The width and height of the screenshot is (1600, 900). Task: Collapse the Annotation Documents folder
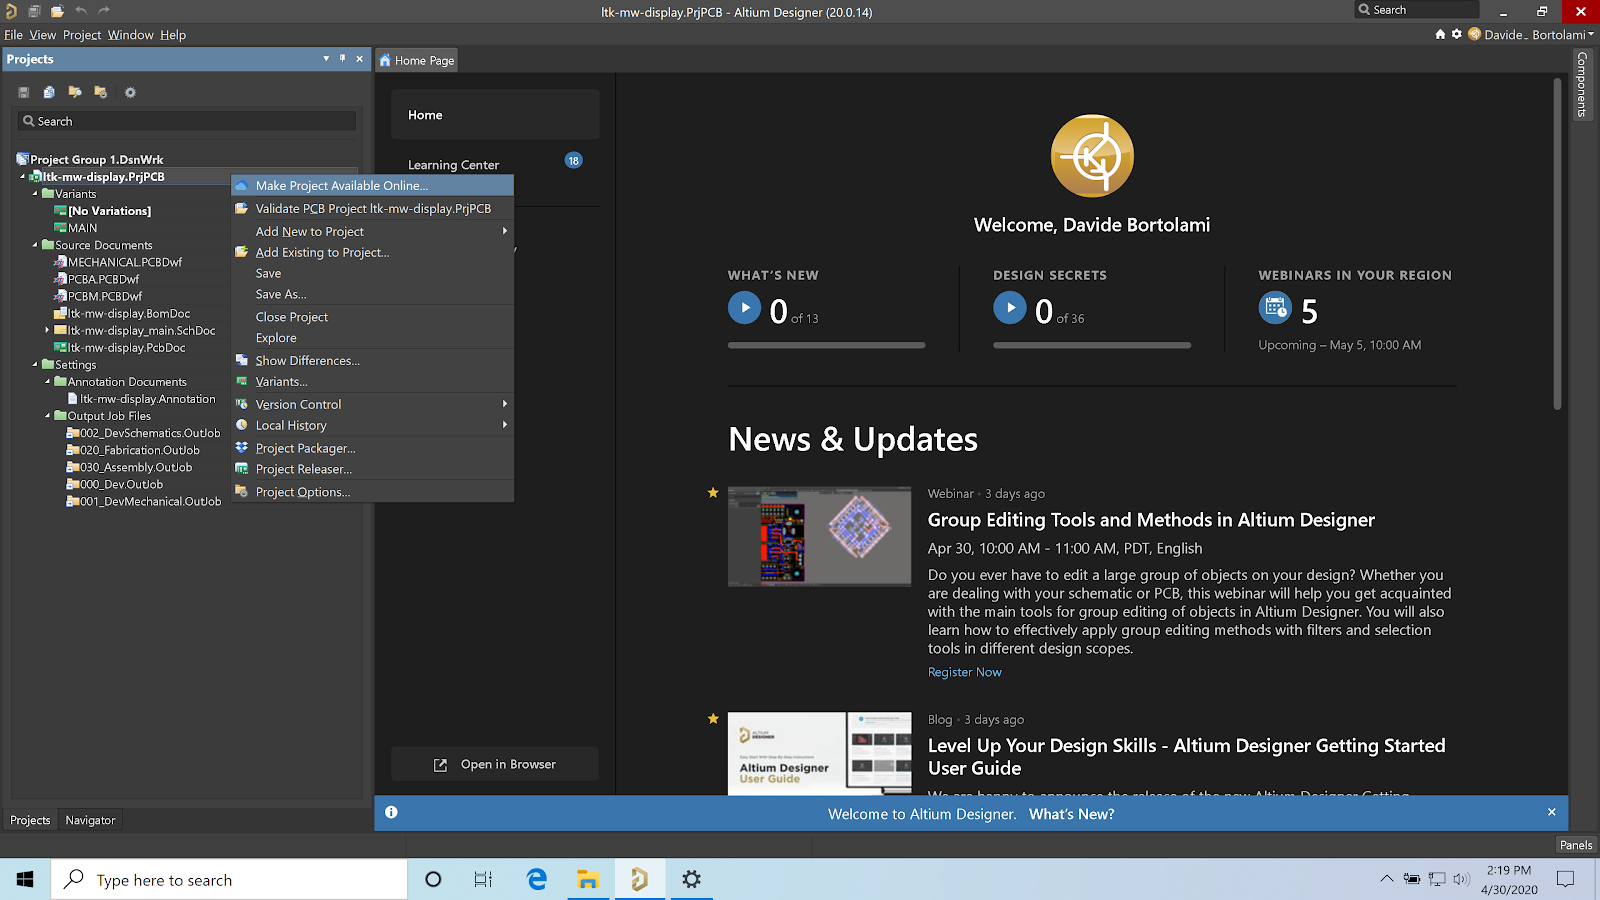(47, 381)
